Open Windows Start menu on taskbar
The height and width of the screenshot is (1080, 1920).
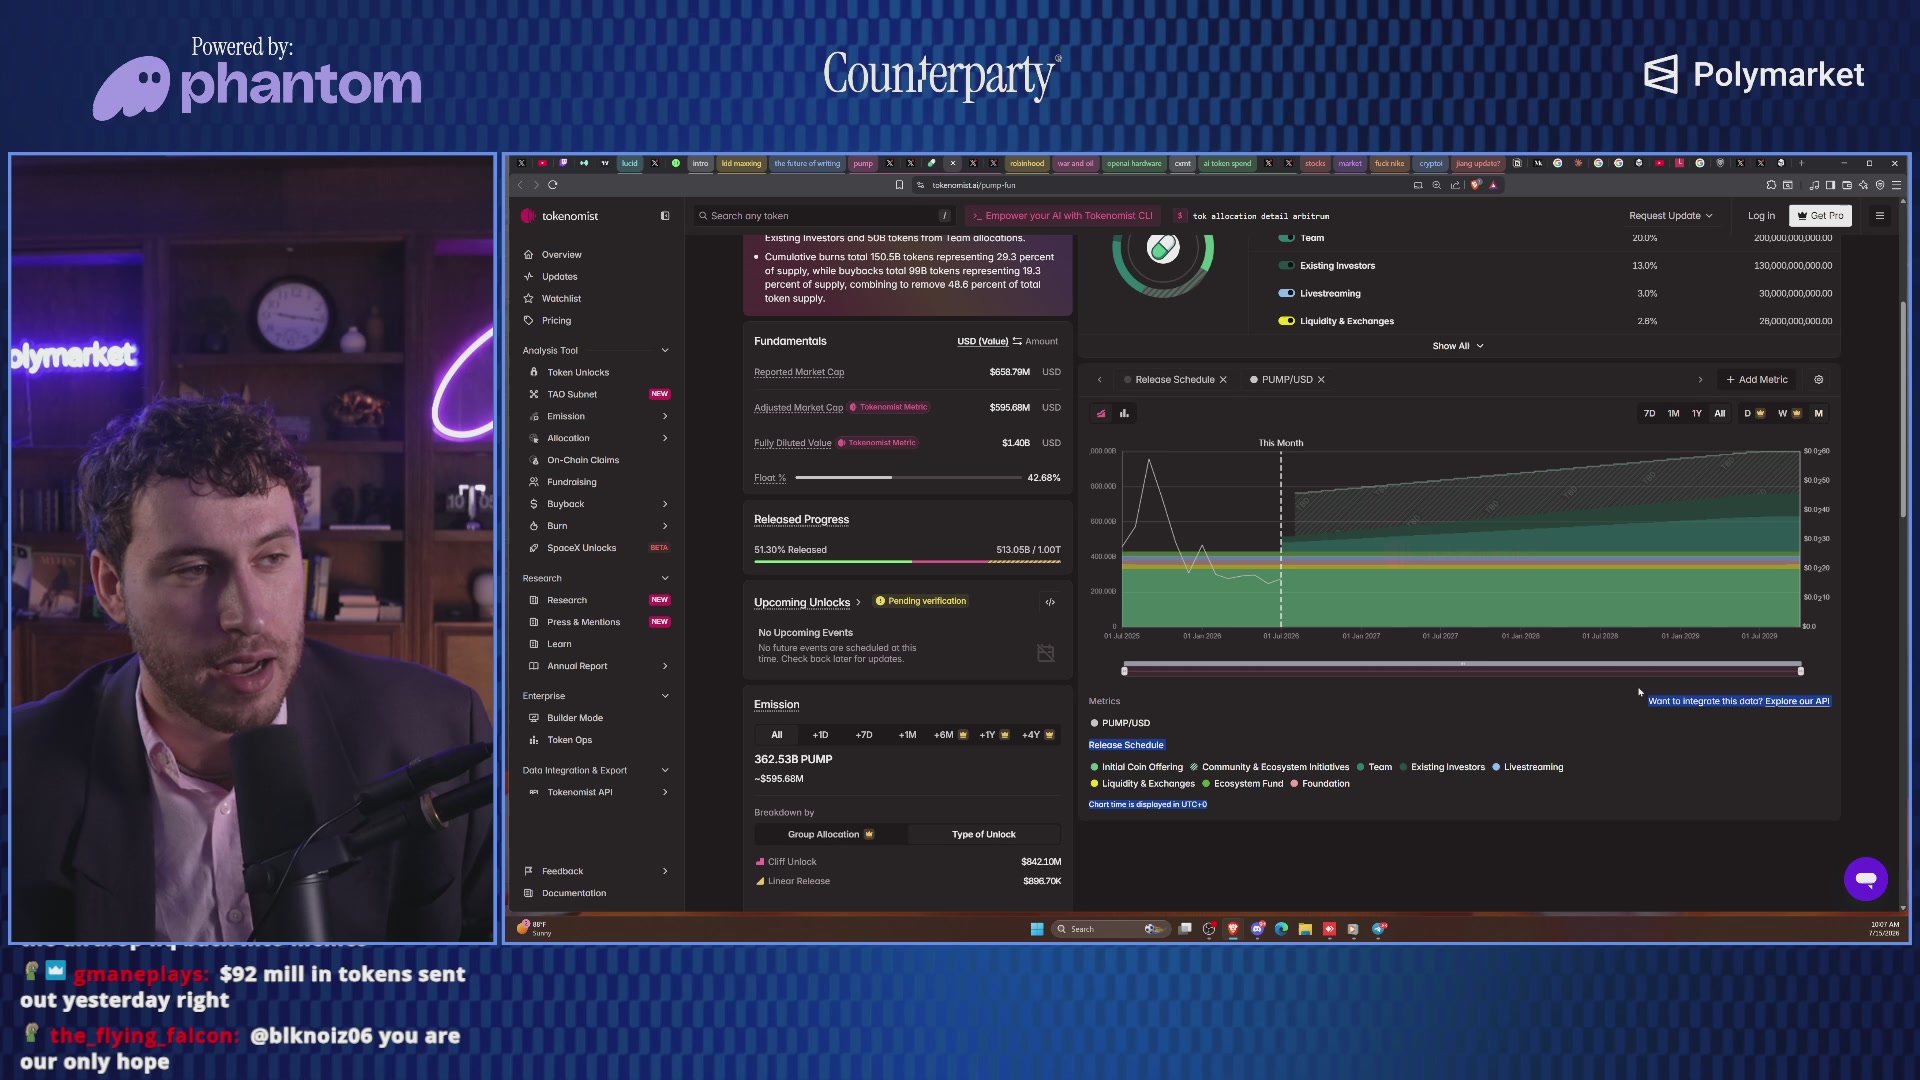click(x=1037, y=929)
